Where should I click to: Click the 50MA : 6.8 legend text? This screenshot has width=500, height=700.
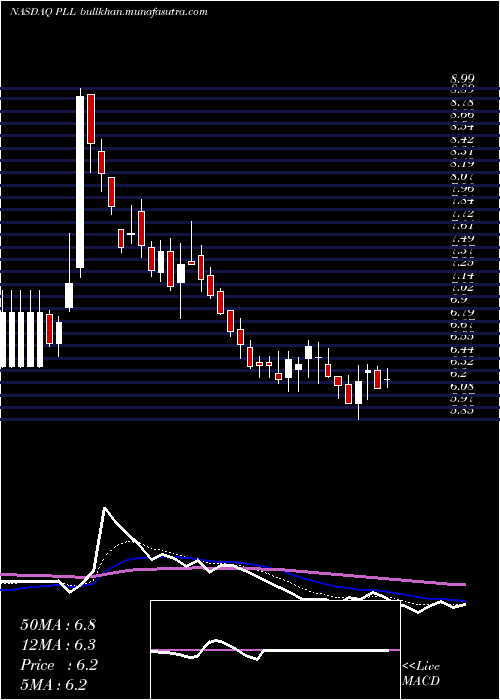point(58,625)
